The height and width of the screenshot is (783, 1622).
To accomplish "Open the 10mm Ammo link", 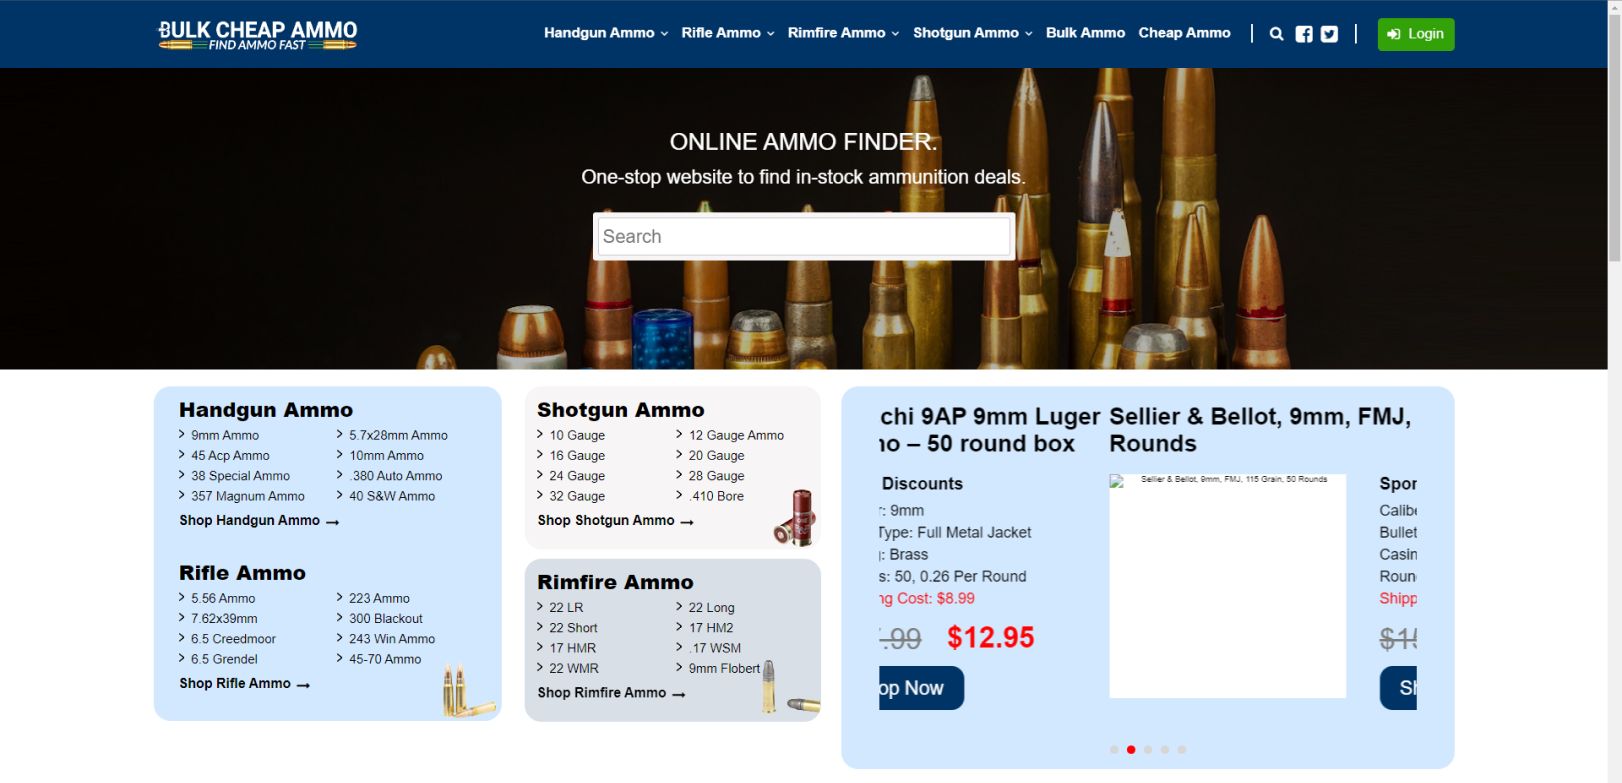I will 386,455.
